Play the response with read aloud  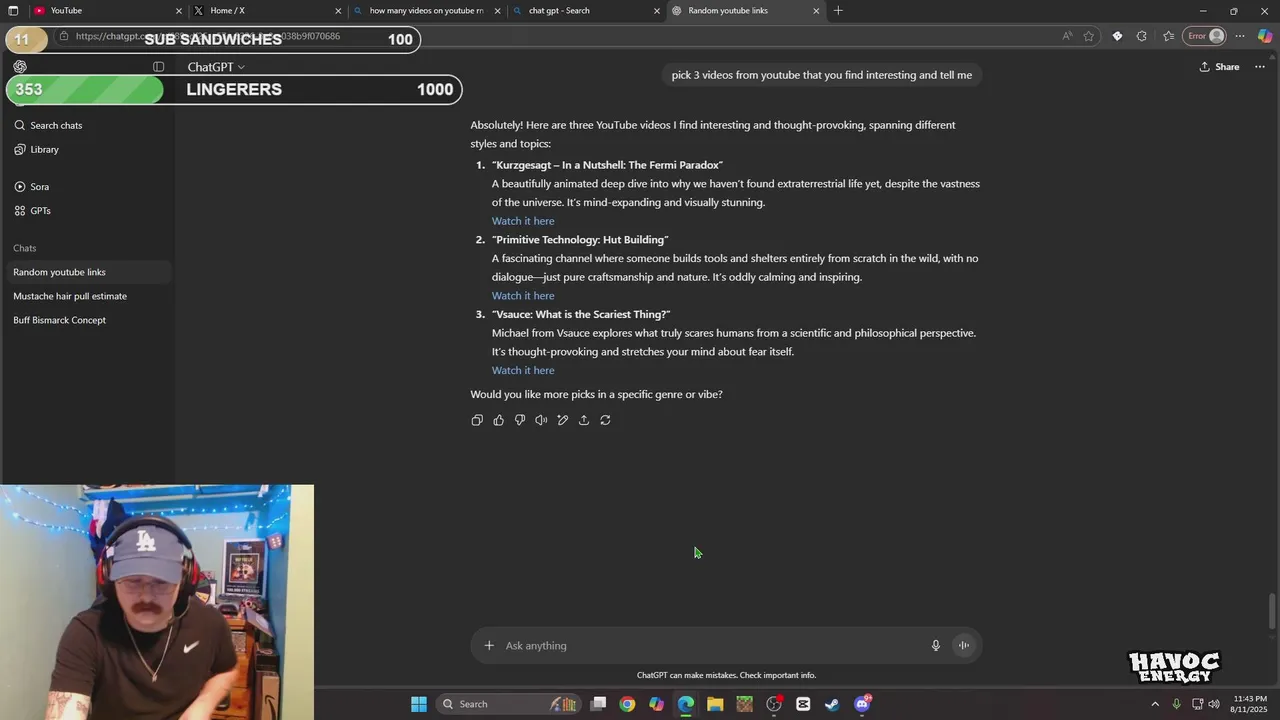pos(541,420)
